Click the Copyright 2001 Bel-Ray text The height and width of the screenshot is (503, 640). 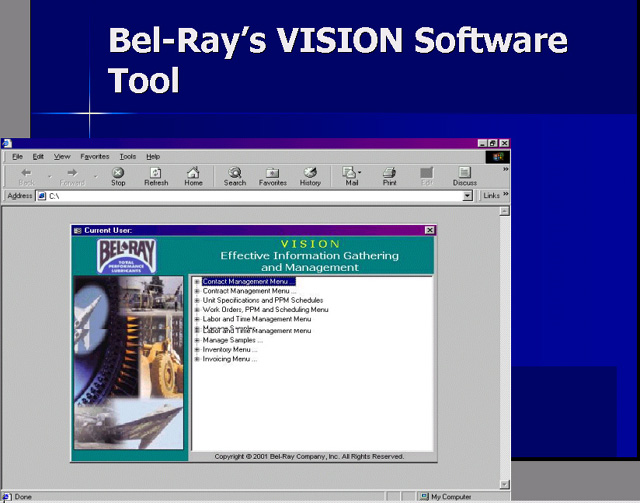click(309, 456)
